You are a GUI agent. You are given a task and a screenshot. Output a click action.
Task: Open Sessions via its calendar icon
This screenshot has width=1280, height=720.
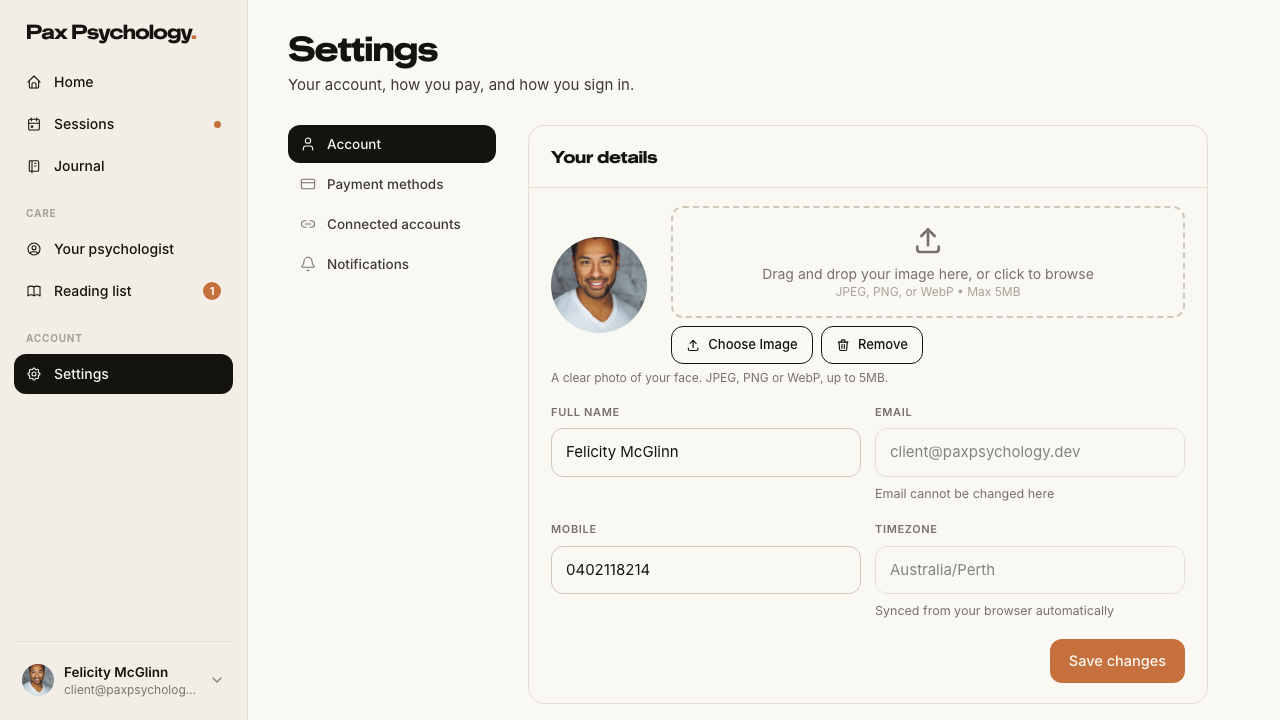pyautogui.click(x=34, y=124)
